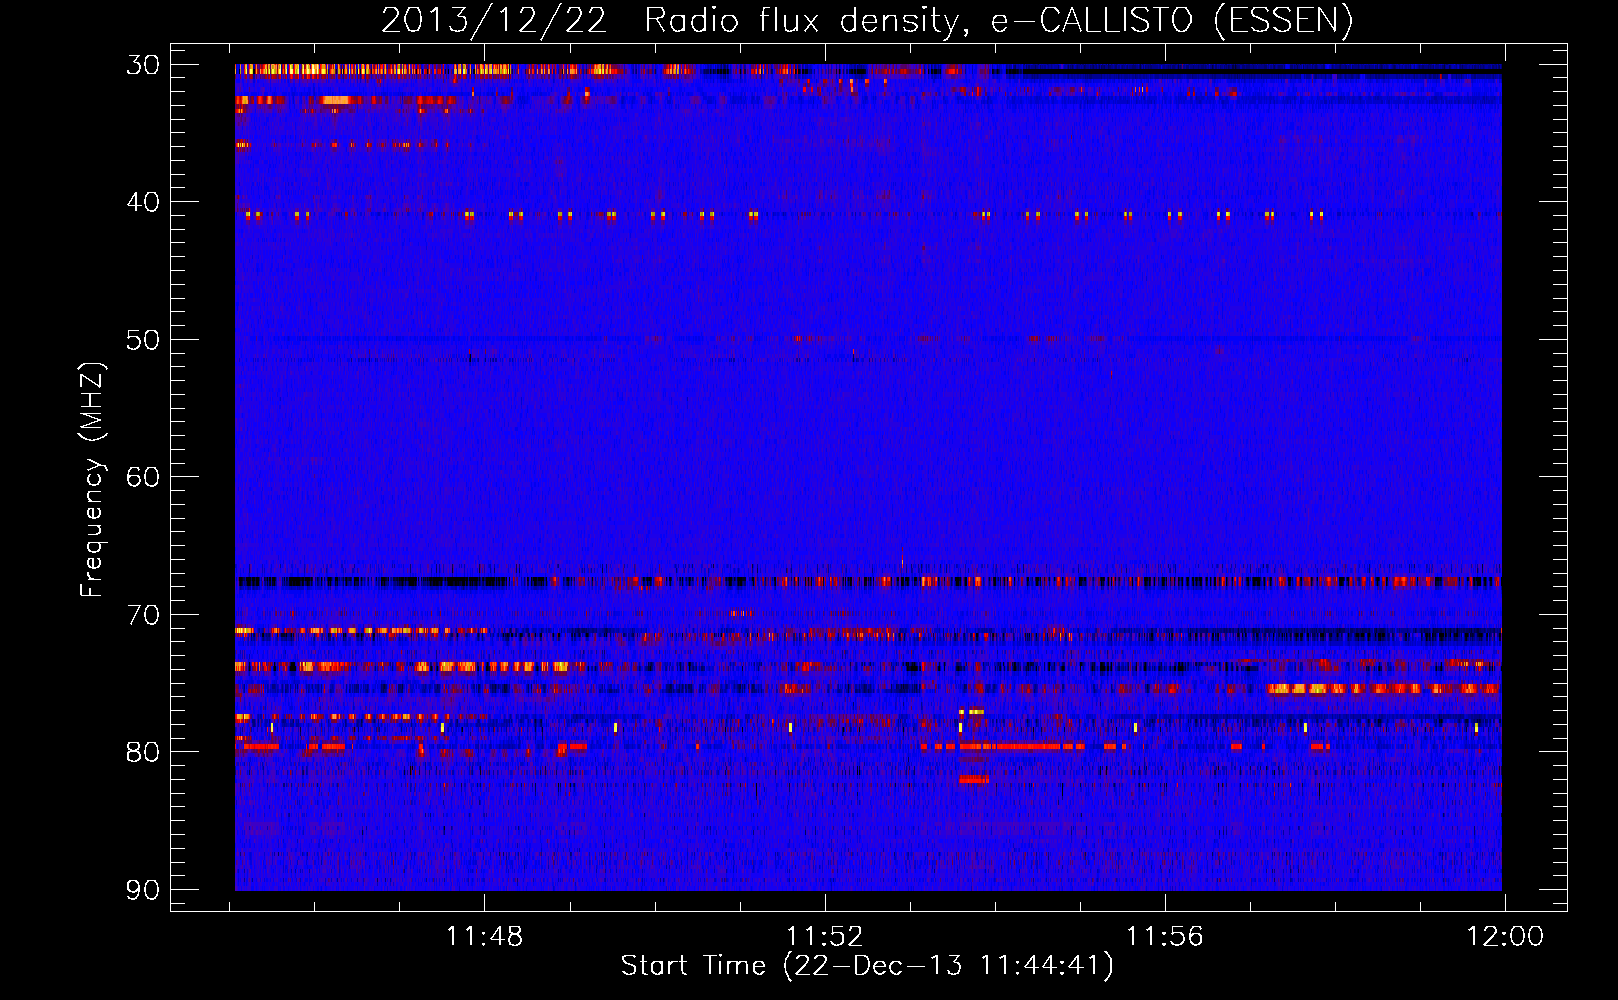Click the "Start Time (22-Dec-13 11:44:41)" label
The width and height of the screenshot is (1618, 1000).
click(867, 966)
